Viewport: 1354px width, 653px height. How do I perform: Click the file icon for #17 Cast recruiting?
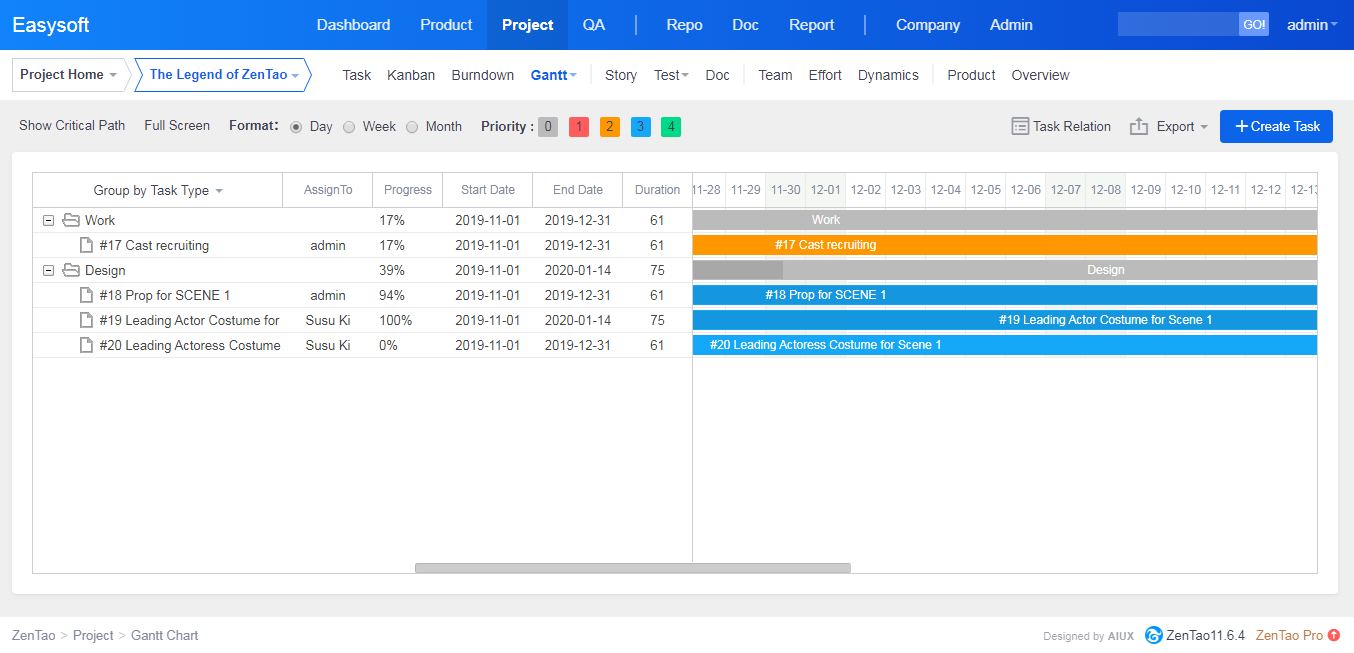click(86, 245)
